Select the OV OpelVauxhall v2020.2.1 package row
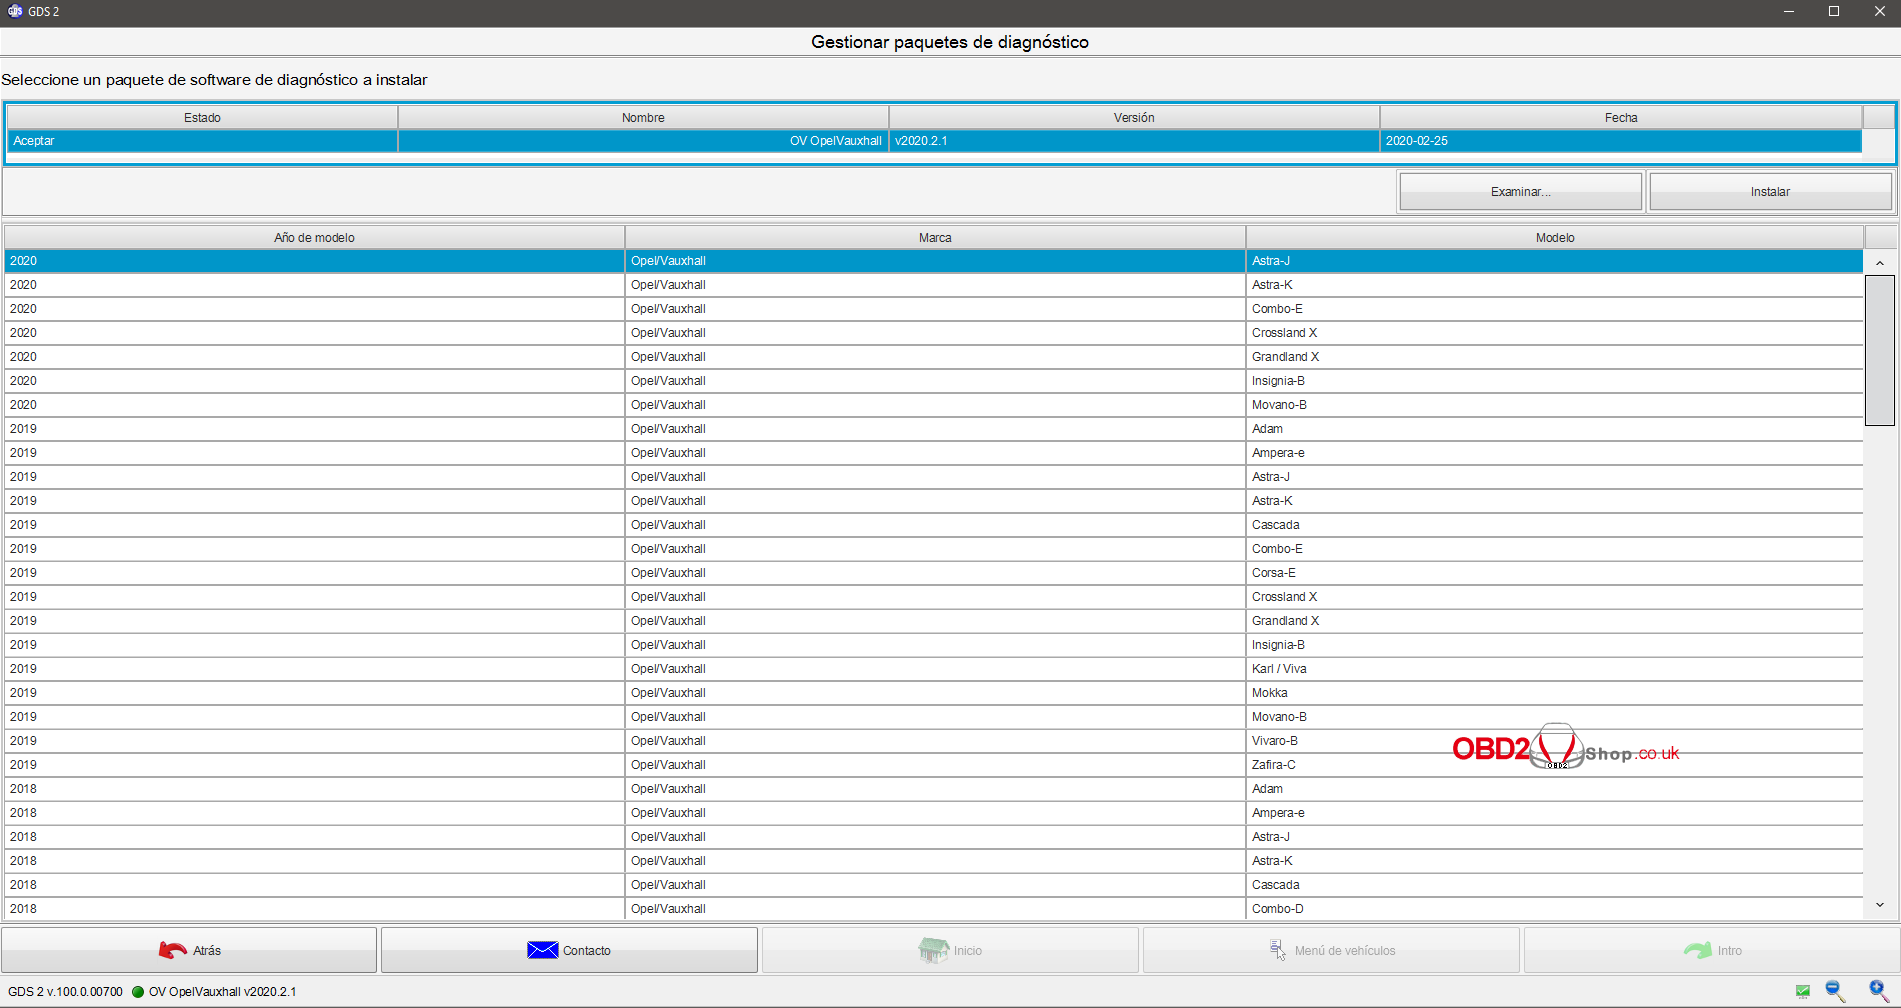 pos(934,141)
